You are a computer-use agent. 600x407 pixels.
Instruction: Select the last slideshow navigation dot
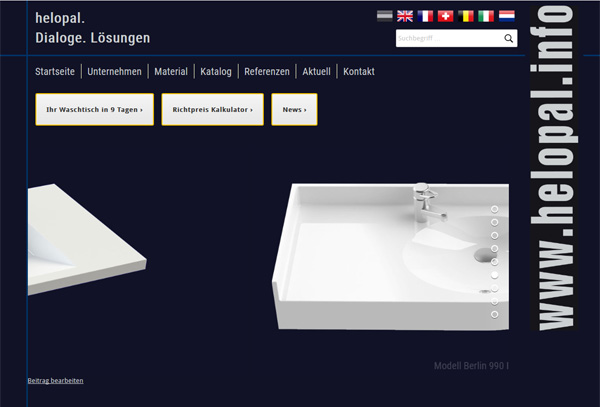[x=494, y=314]
